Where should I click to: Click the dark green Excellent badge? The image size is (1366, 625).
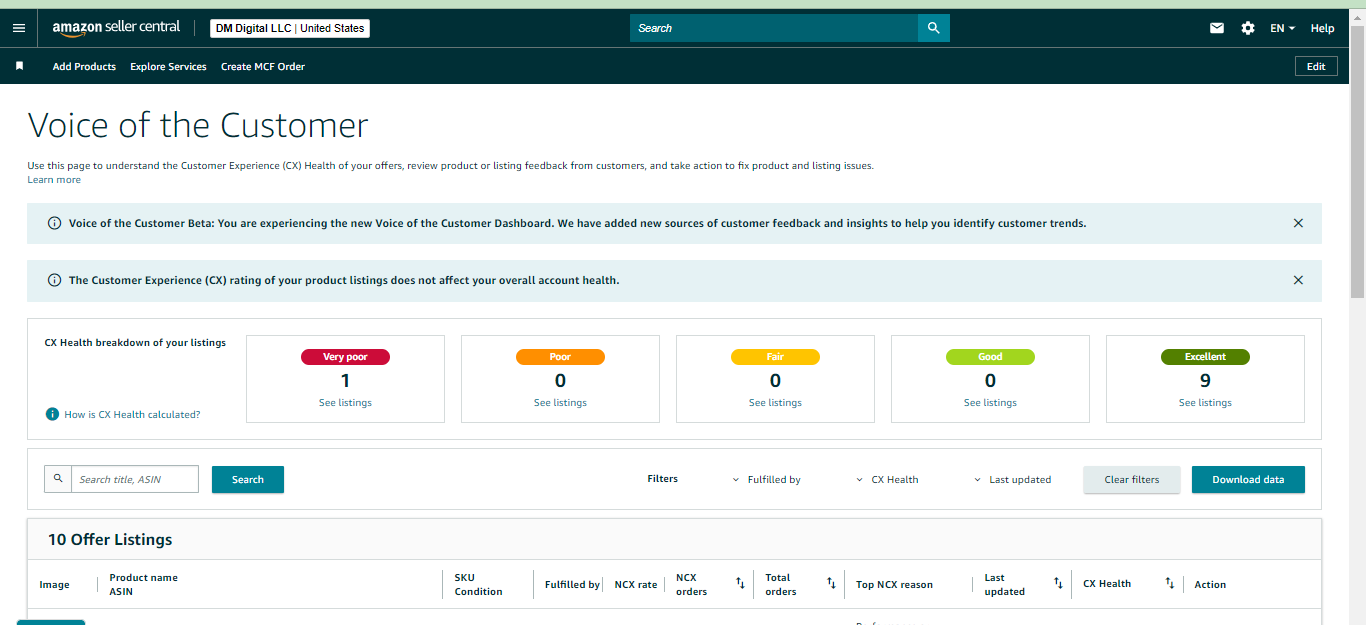click(1205, 357)
